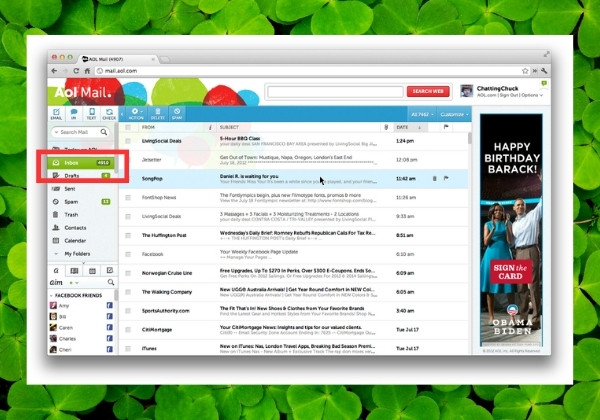The width and height of the screenshot is (600, 420).
Task: Enter fullscreen with the window expand arrows
Action: pos(546,55)
